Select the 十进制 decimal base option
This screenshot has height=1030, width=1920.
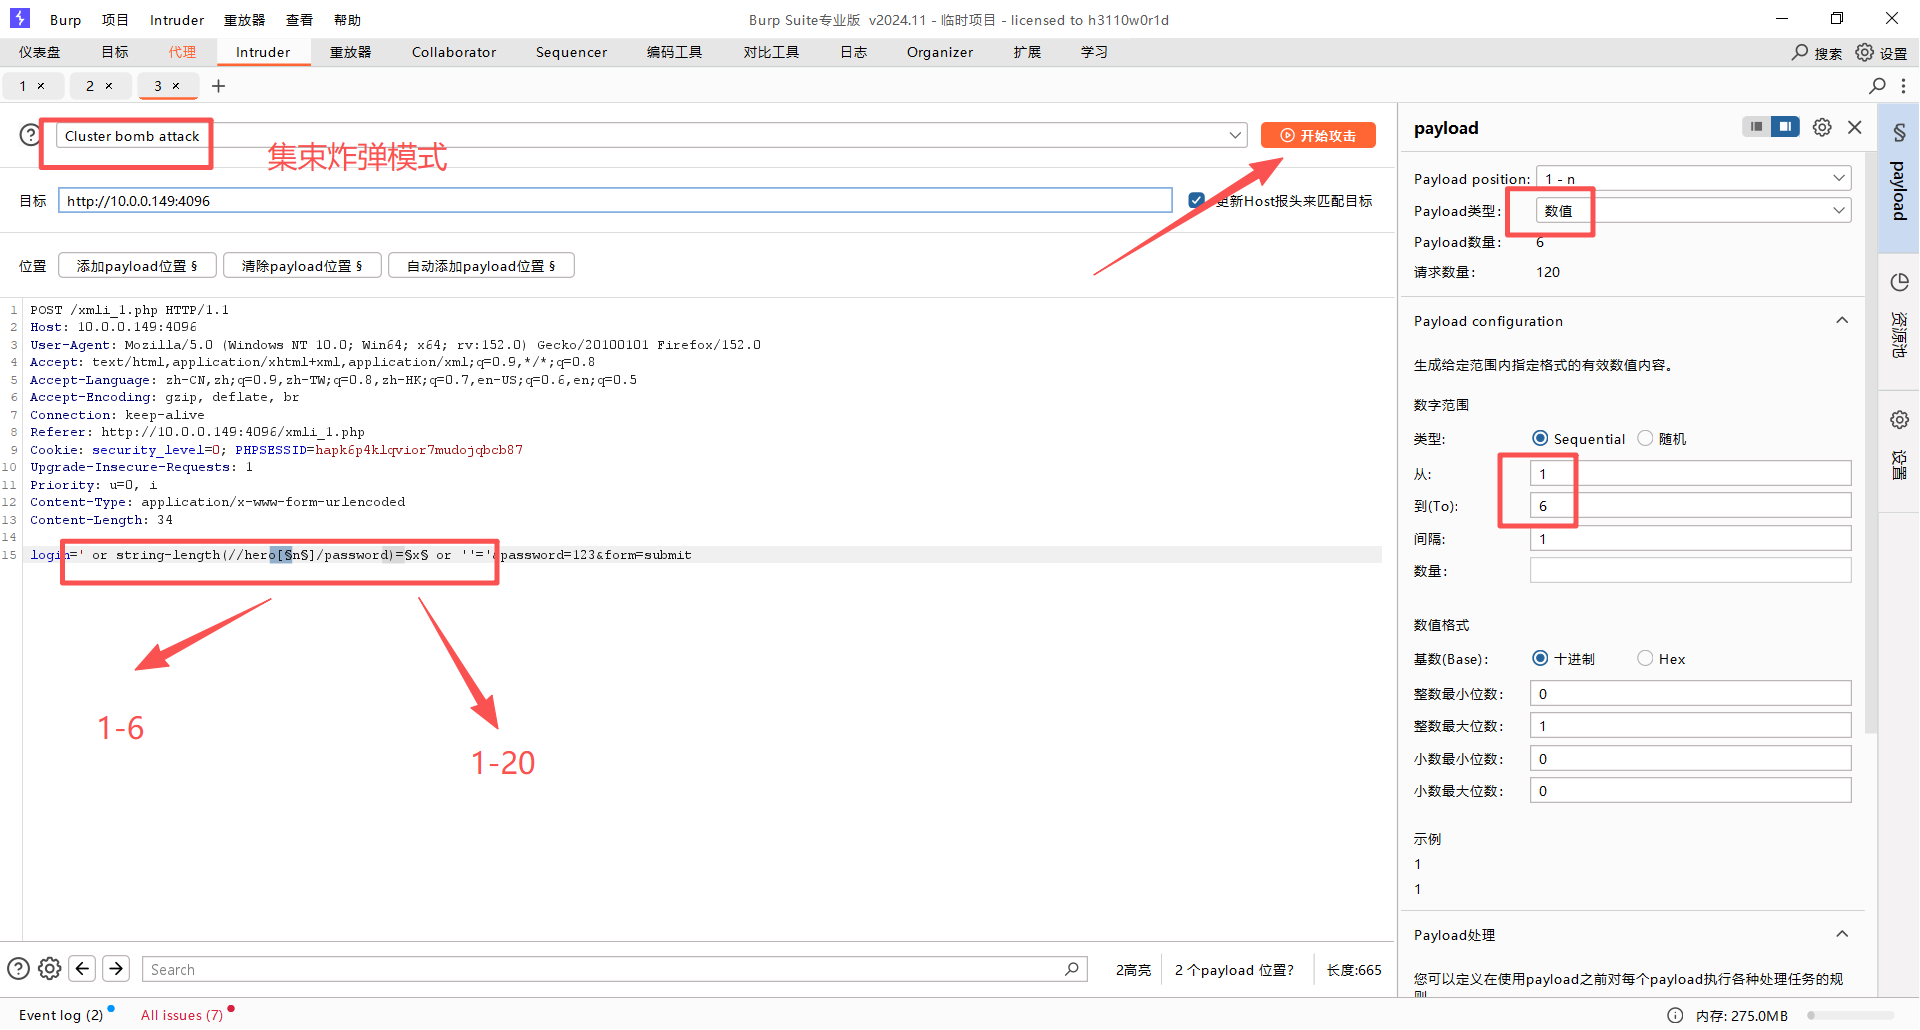[x=1540, y=659]
